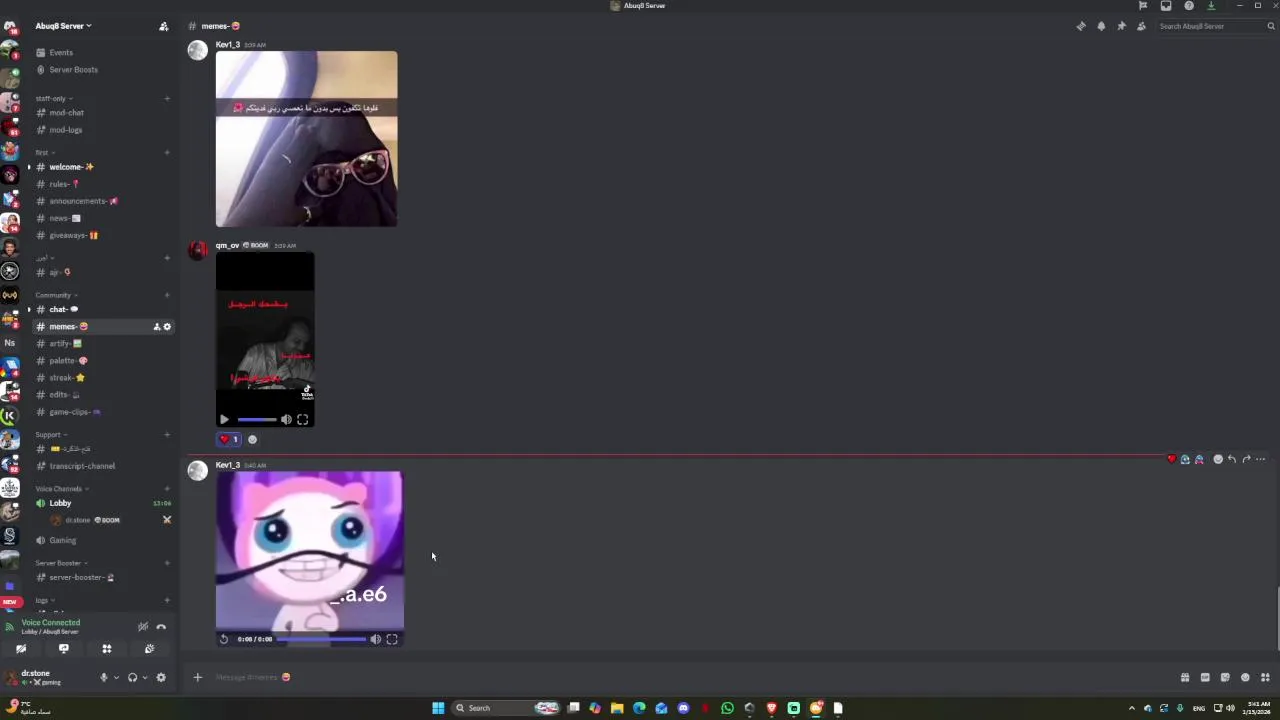Play the qm_ov video
The image size is (1280, 720).
(x=224, y=420)
